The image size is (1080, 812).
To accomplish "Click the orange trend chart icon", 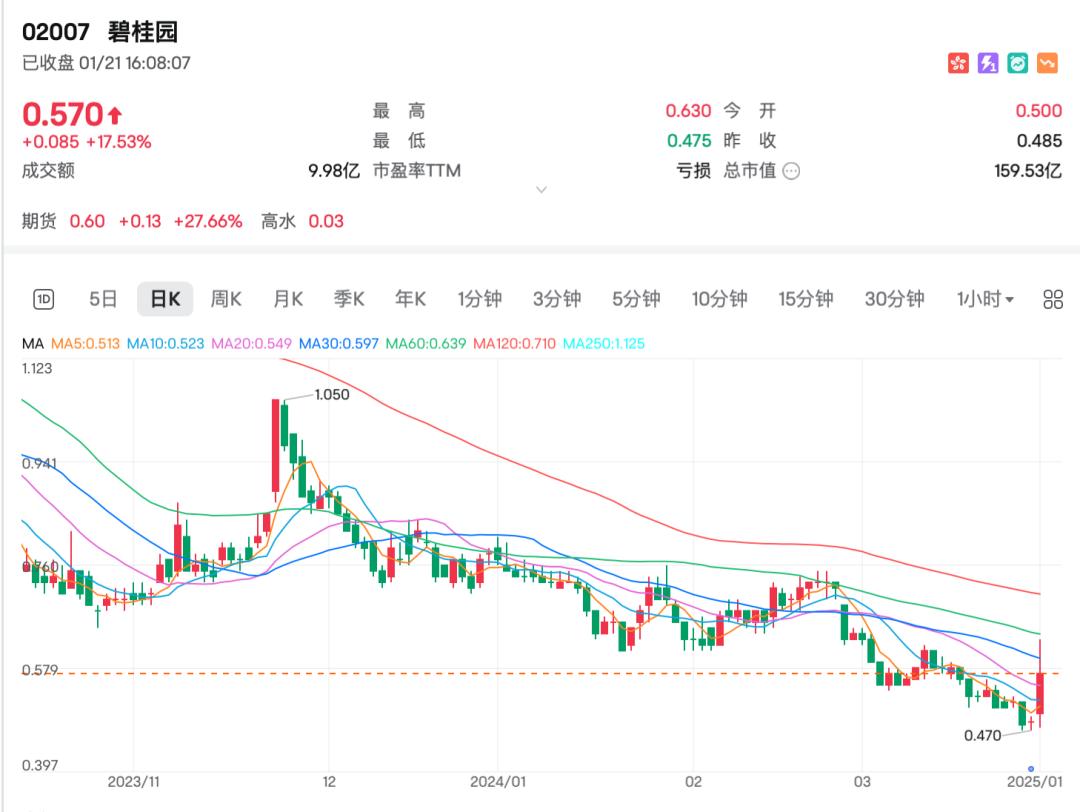I will coord(1047,63).
